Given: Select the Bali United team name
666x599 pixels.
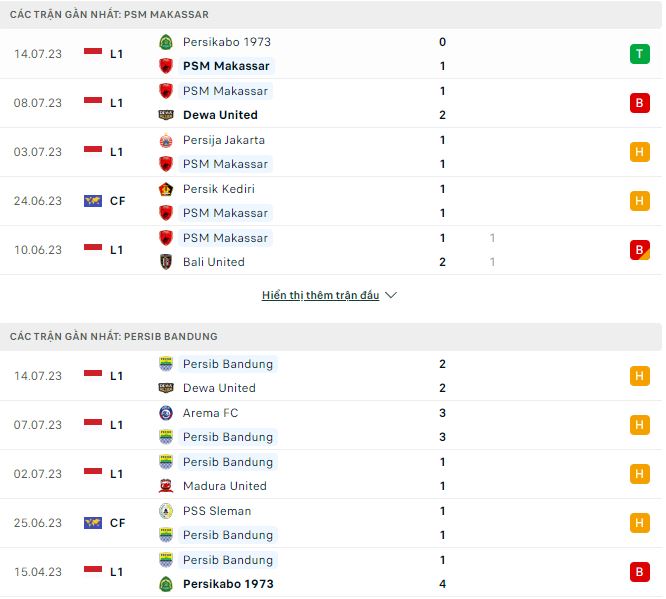Looking at the screenshot, I should [214, 262].
